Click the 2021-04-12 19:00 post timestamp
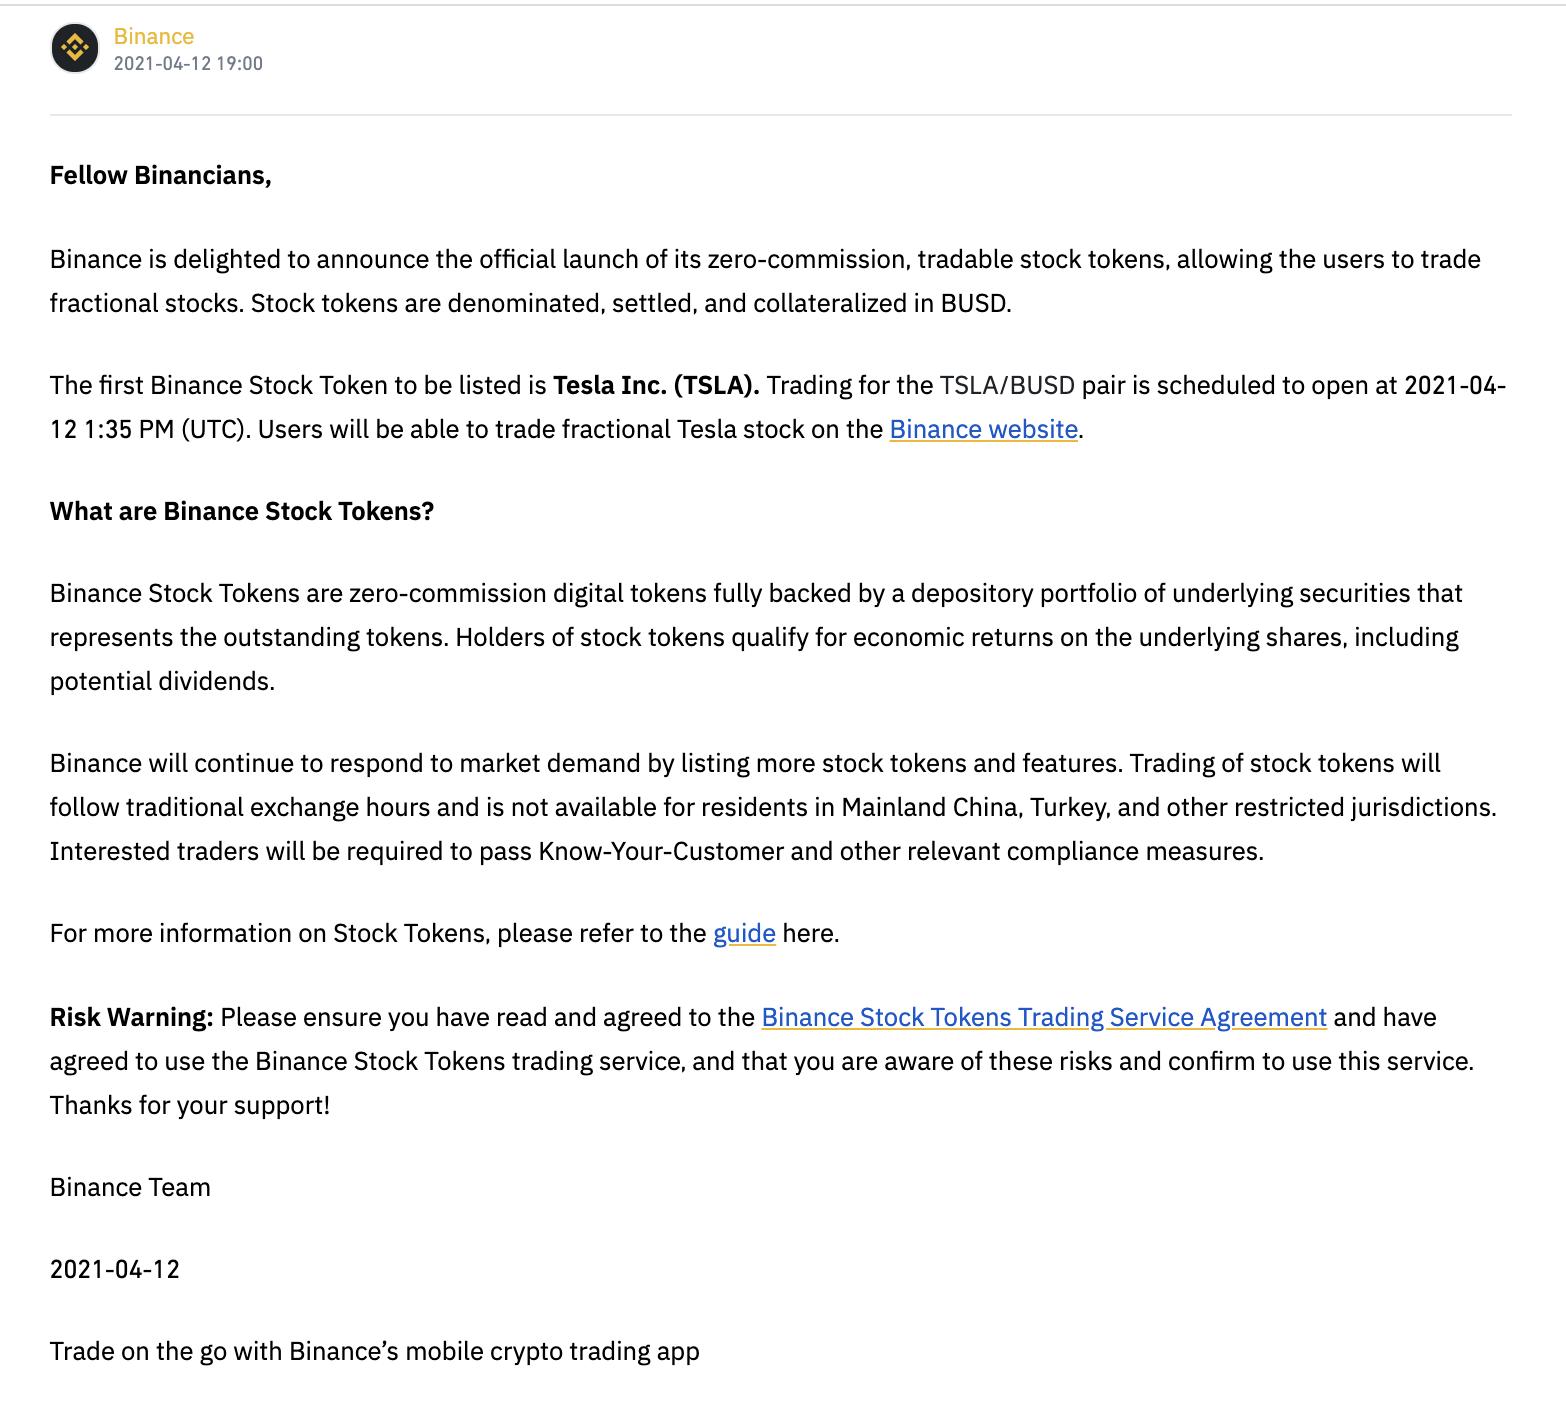 [188, 63]
